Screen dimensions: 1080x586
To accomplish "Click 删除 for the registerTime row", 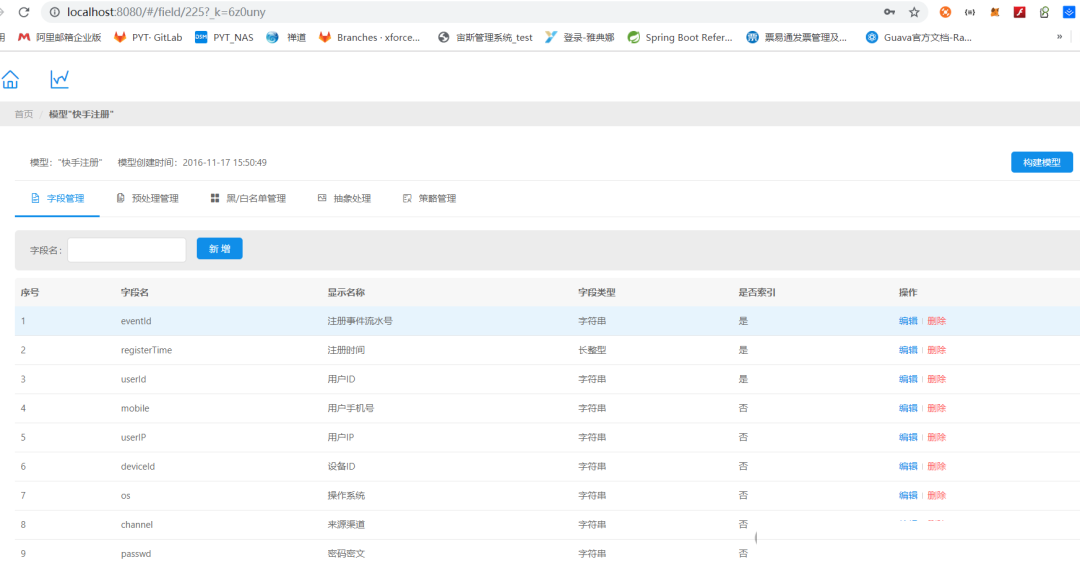I will 937,350.
